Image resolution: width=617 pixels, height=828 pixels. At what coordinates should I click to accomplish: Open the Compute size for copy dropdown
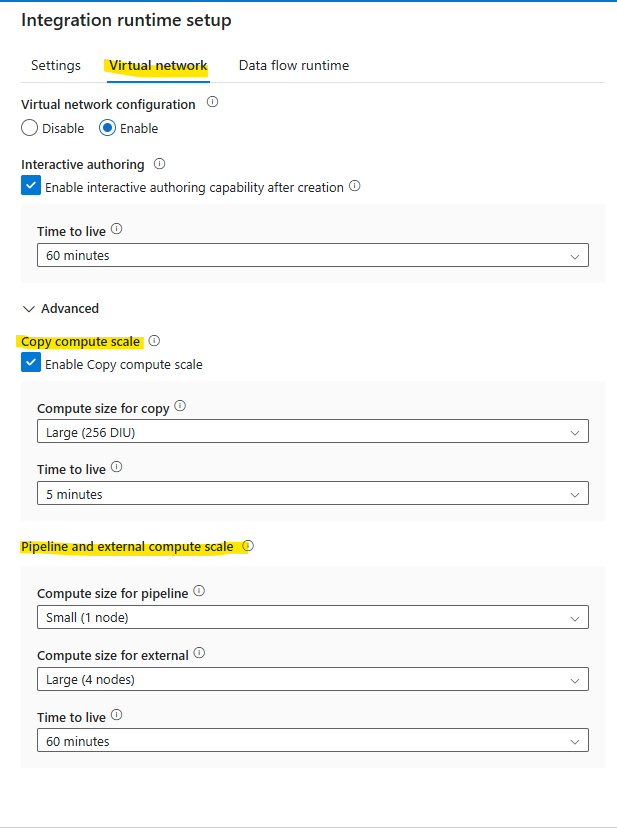312,432
